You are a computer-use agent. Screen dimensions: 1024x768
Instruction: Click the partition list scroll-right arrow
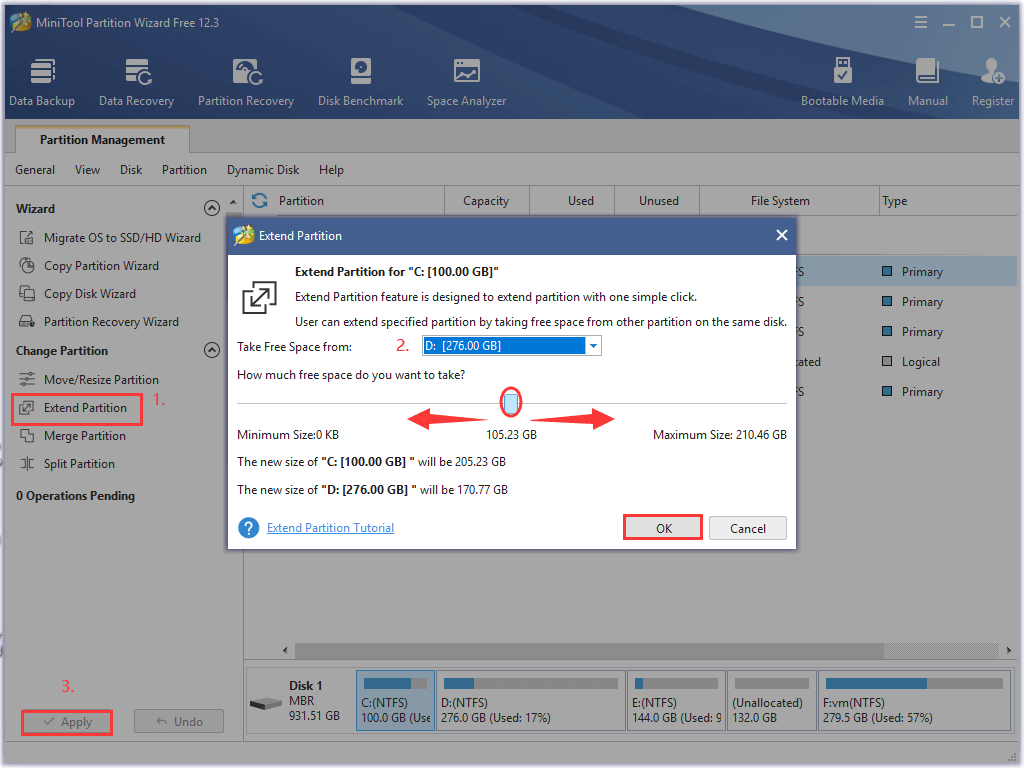click(1008, 650)
